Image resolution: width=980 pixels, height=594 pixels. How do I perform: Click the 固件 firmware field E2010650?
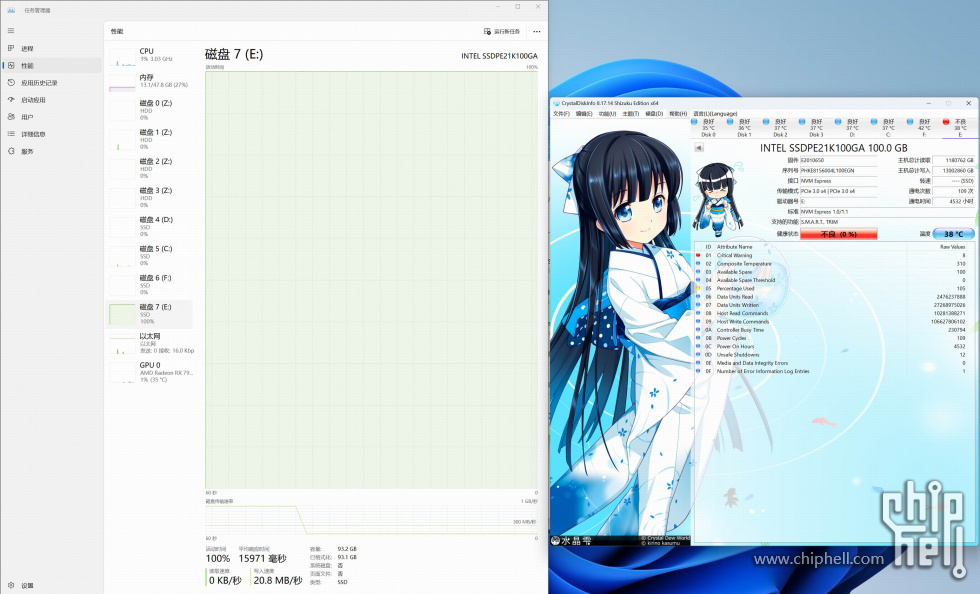pyautogui.click(x=838, y=160)
